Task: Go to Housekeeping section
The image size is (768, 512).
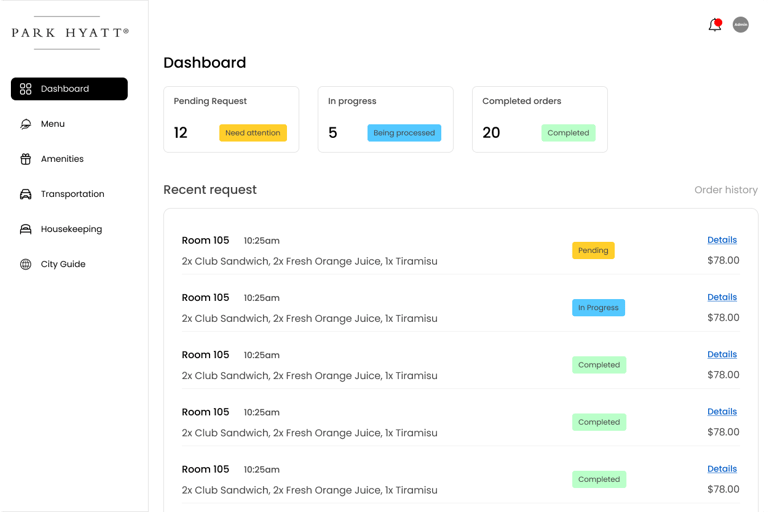Action: 71,229
